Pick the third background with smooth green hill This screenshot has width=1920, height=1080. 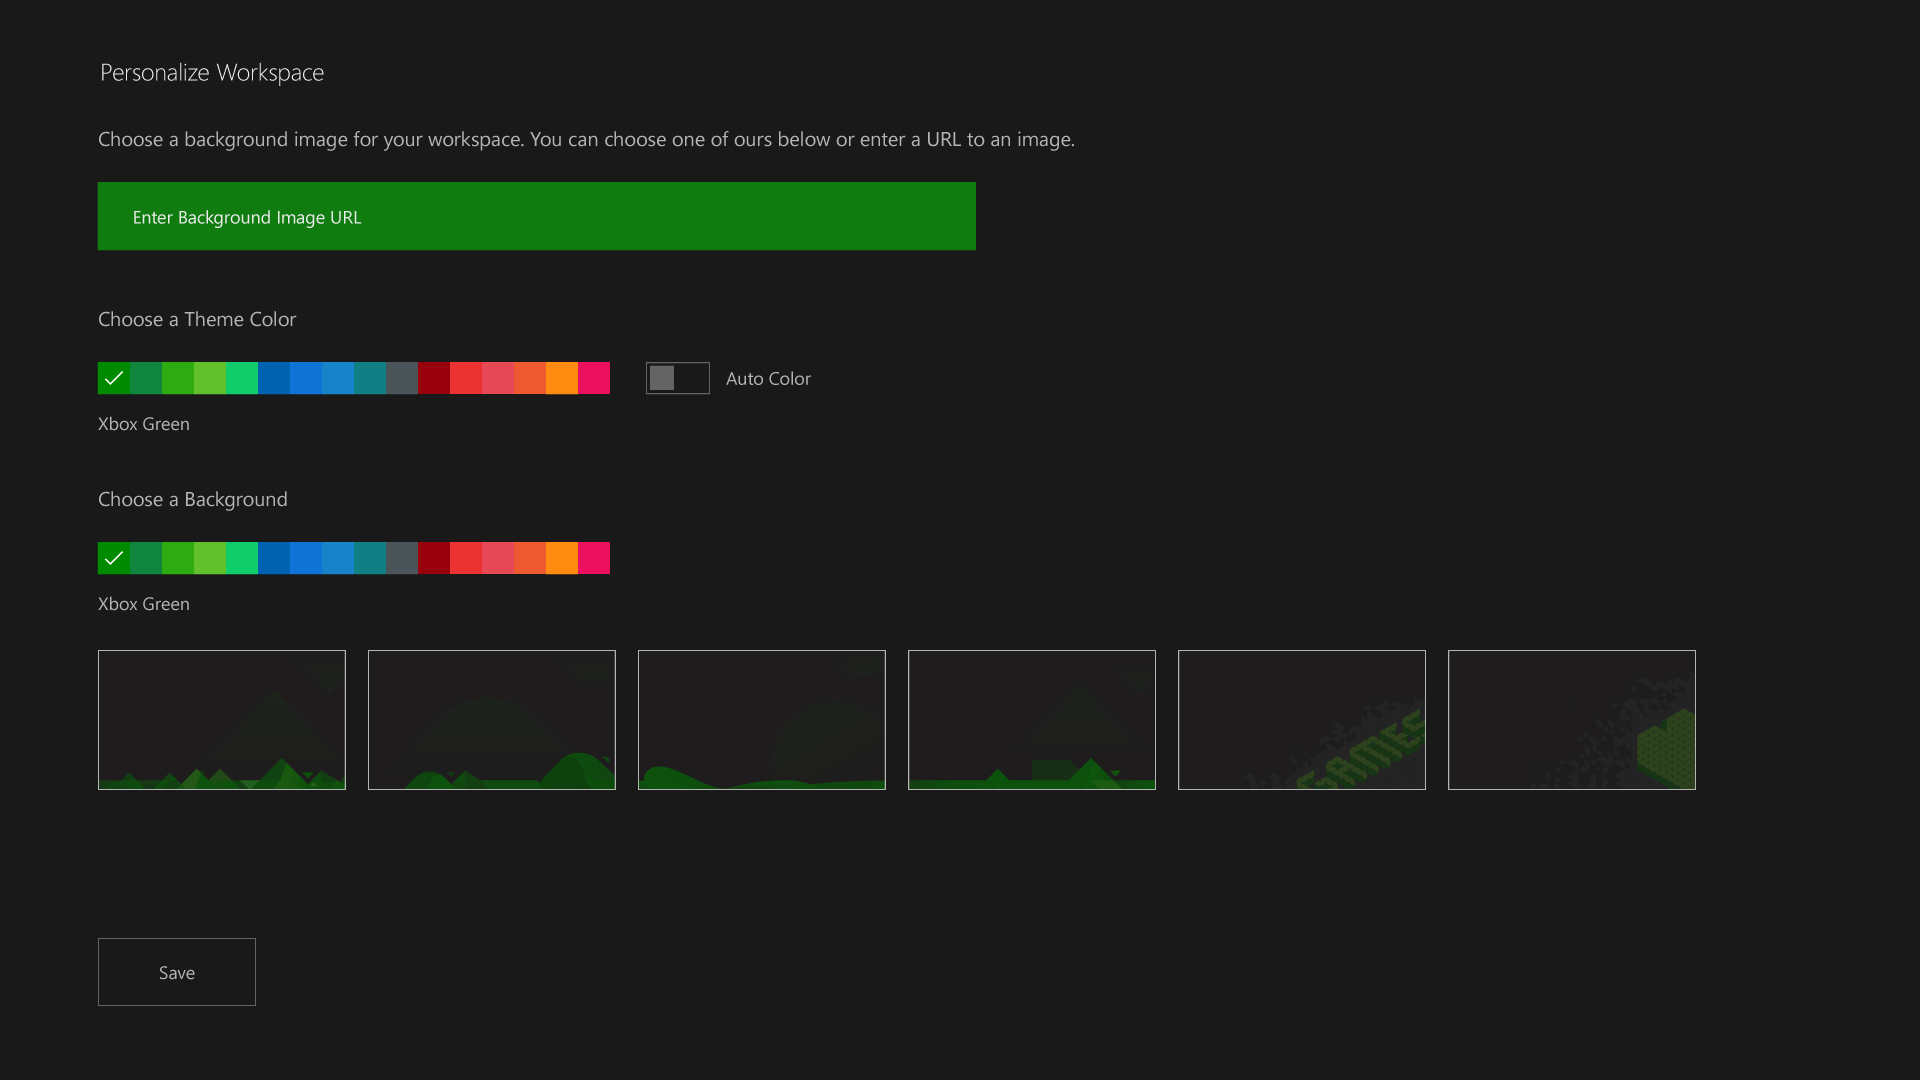pyautogui.click(x=761, y=719)
